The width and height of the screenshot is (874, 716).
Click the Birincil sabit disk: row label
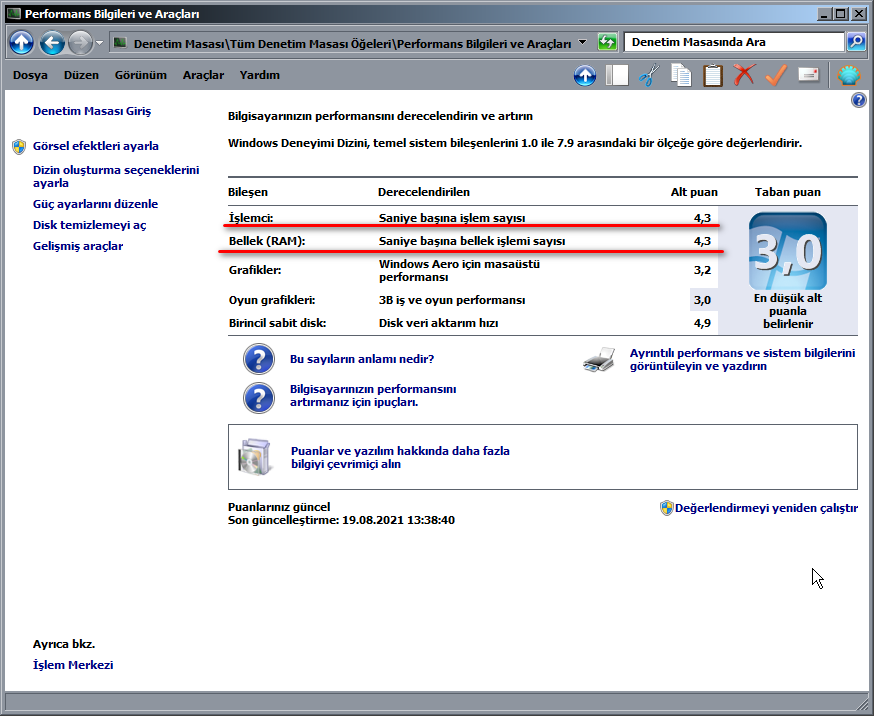click(x=278, y=323)
